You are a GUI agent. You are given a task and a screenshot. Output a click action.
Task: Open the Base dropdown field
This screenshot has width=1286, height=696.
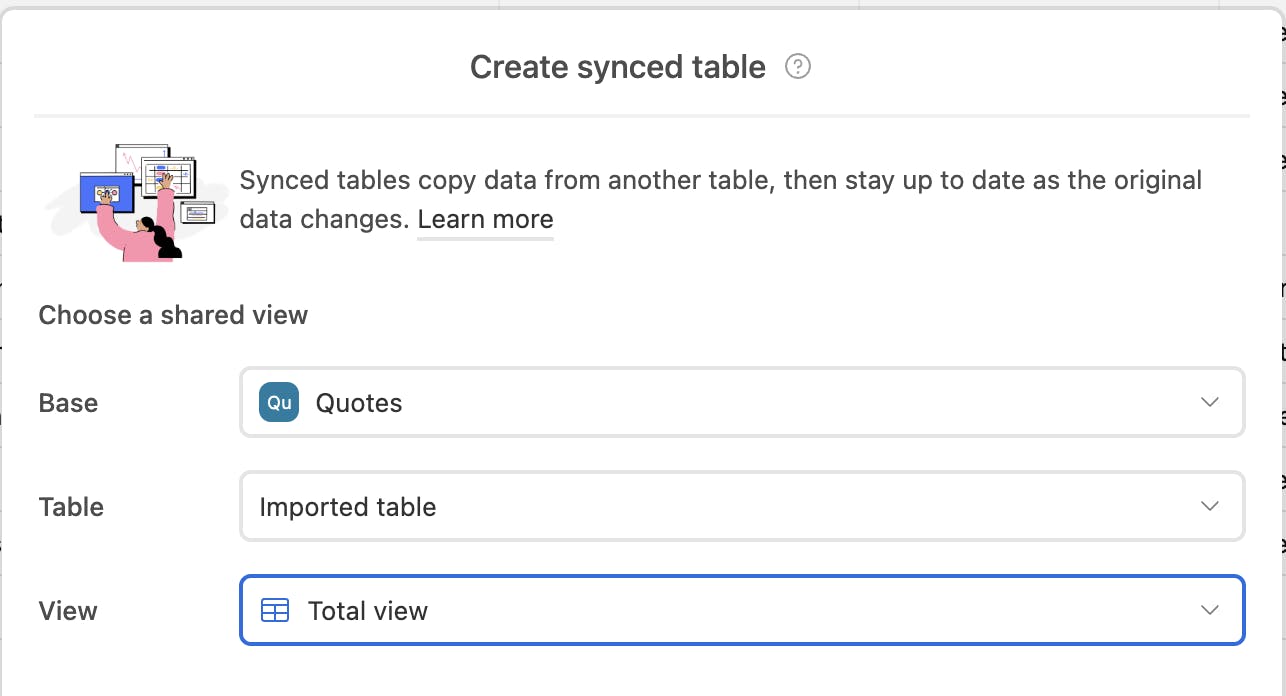742,403
